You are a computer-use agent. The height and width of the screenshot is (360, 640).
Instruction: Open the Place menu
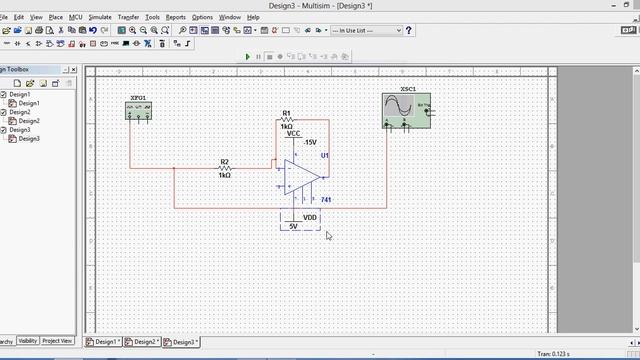[56, 17]
